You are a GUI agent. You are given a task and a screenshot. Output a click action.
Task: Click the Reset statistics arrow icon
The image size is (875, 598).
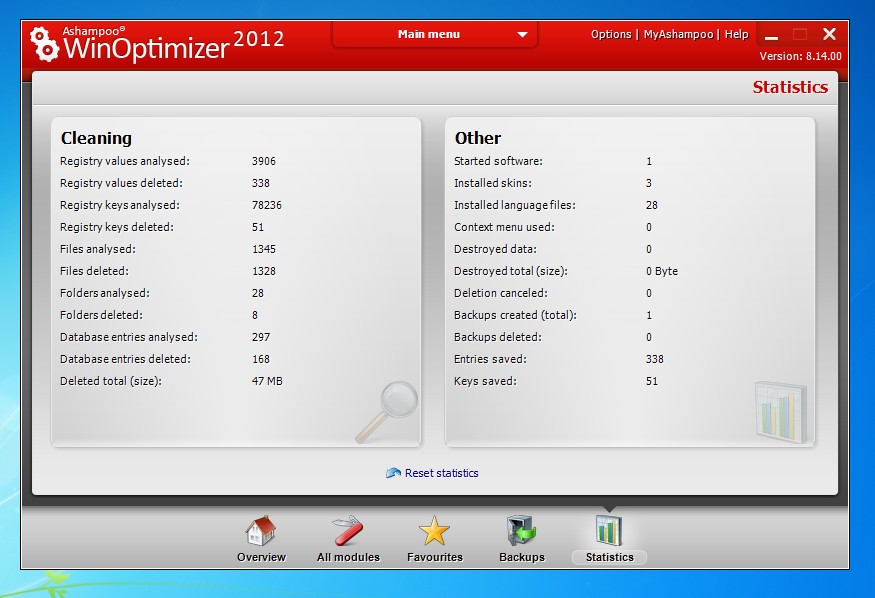click(x=393, y=473)
